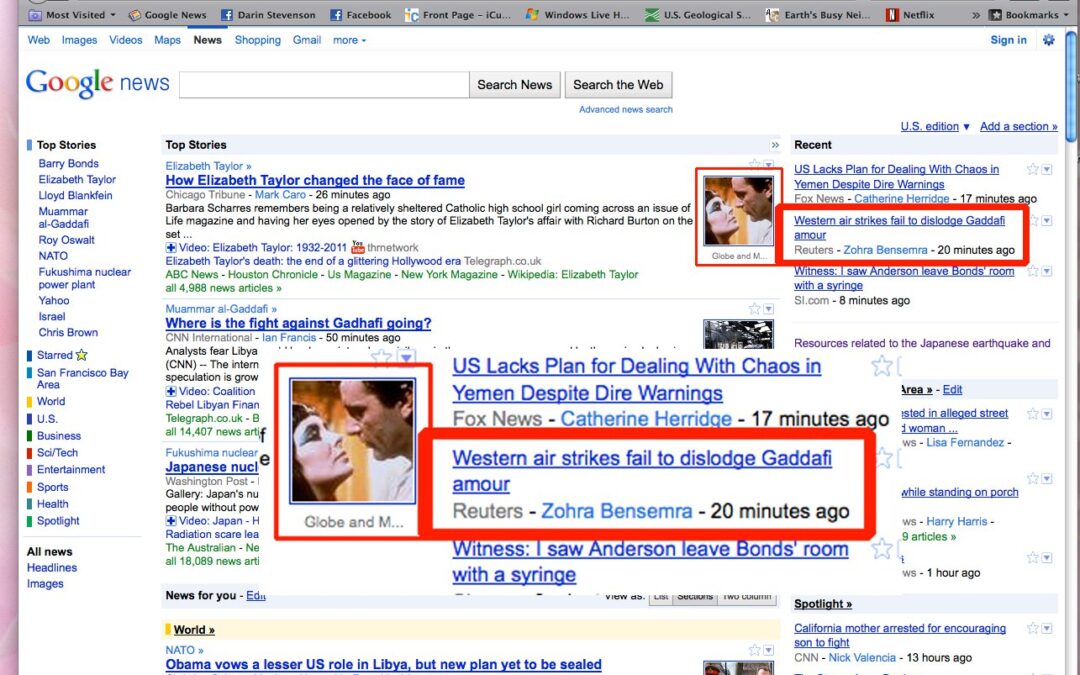Screen dimensions: 1080x675
Task: Expand the Japan video plus icon
Action: pos(171,521)
